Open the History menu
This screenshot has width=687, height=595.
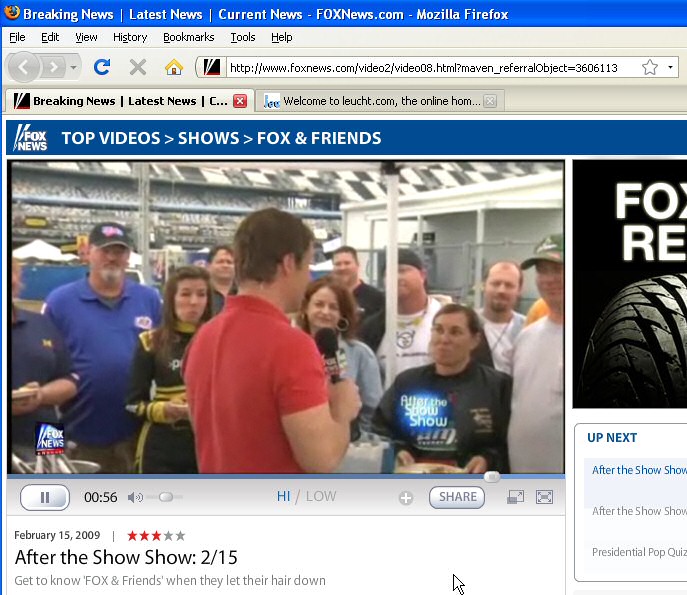tap(130, 37)
